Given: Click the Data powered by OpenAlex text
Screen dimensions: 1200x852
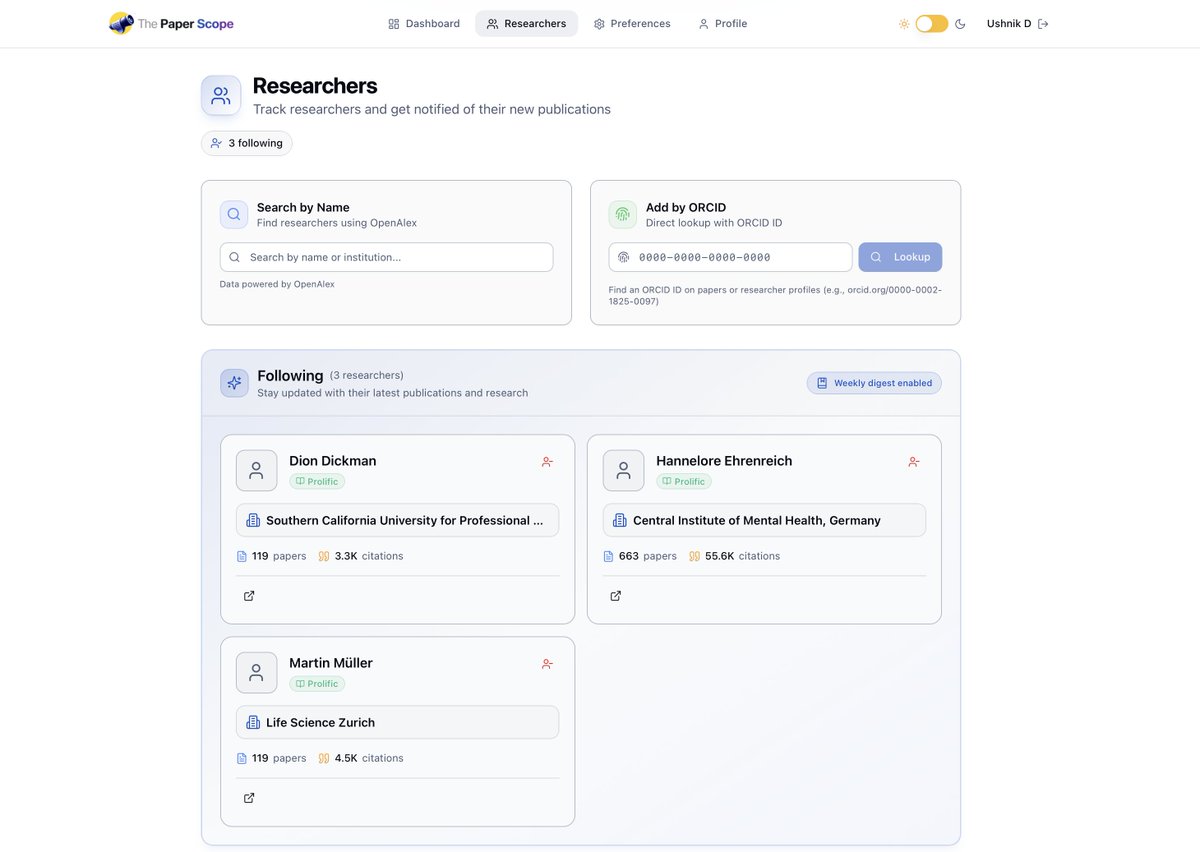Looking at the screenshot, I should [277, 284].
